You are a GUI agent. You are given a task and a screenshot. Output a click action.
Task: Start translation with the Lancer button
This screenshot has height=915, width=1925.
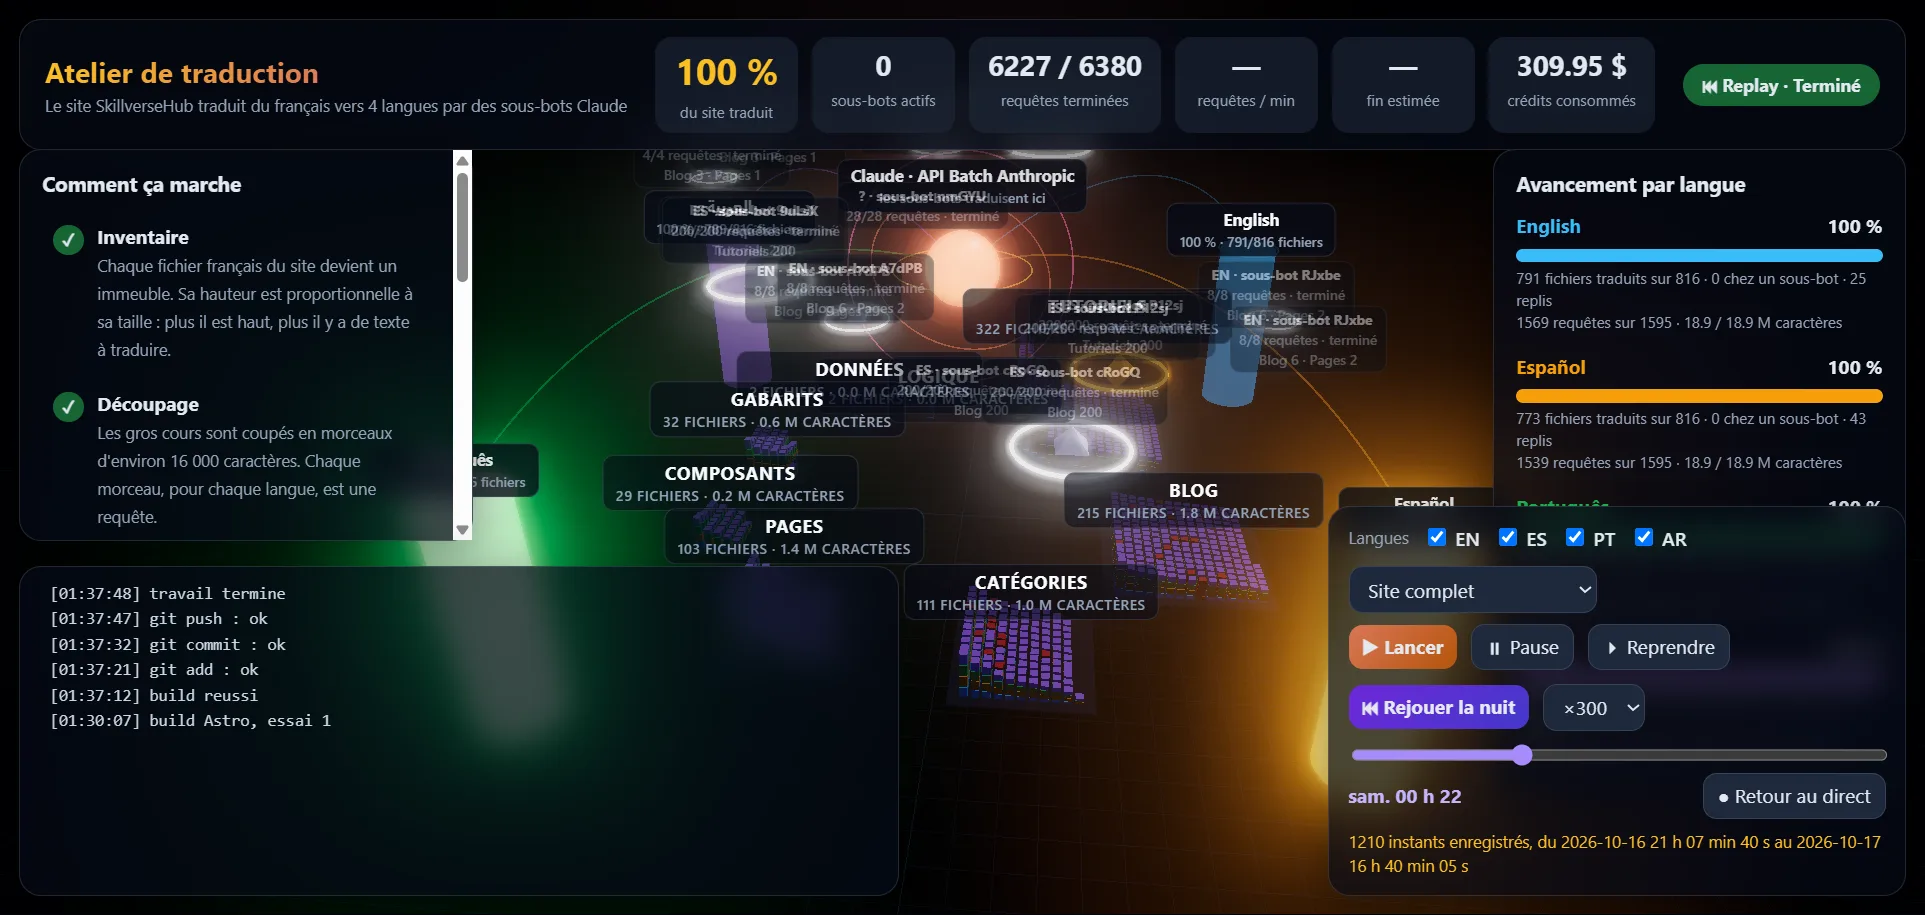coord(1402,647)
